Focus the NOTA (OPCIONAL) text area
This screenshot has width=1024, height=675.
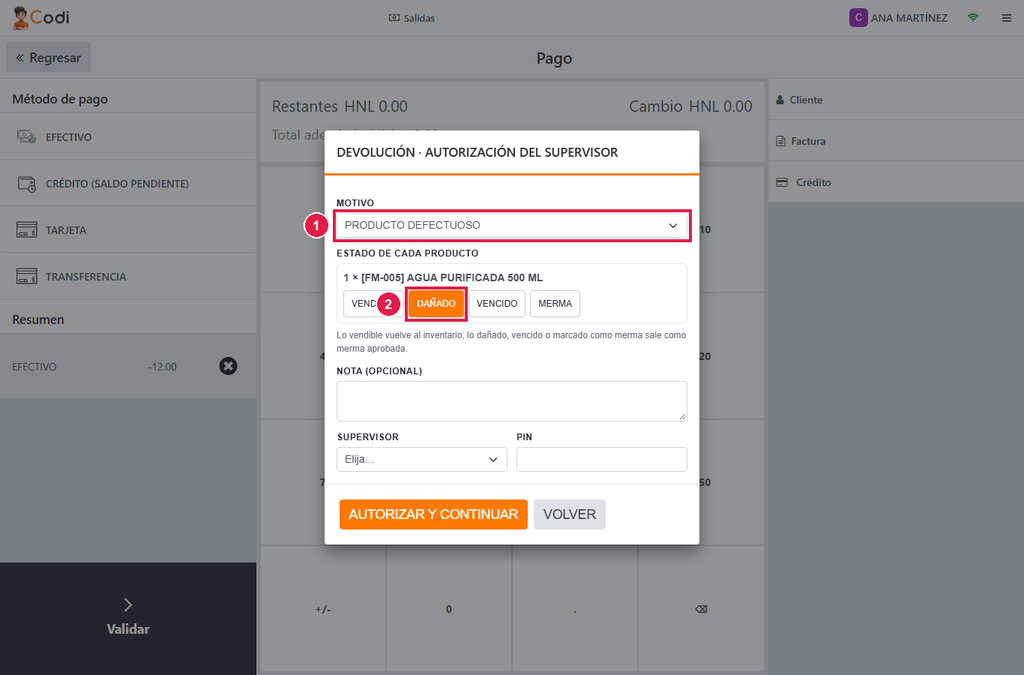coord(512,401)
